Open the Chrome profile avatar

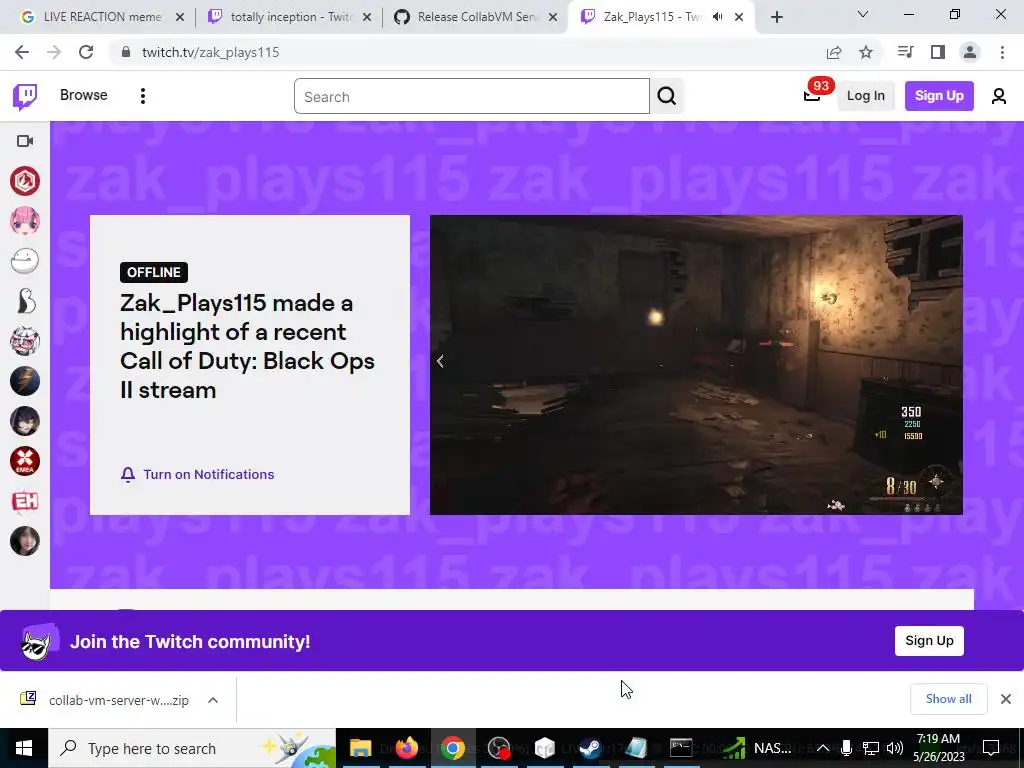pyautogui.click(x=970, y=52)
